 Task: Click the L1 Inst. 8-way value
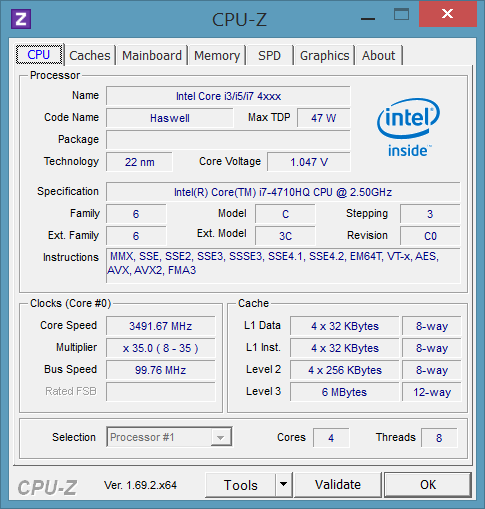click(x=432, y=348)
